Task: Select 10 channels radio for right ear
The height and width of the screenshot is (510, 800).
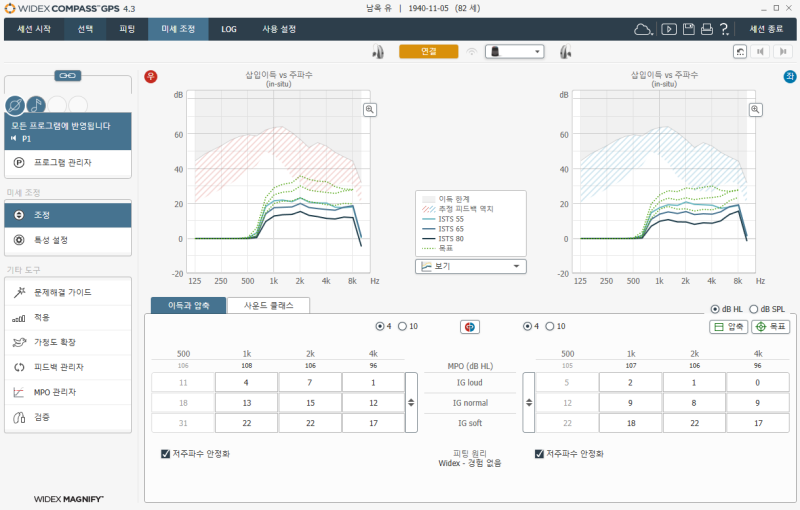Action: tap(402, 326)
